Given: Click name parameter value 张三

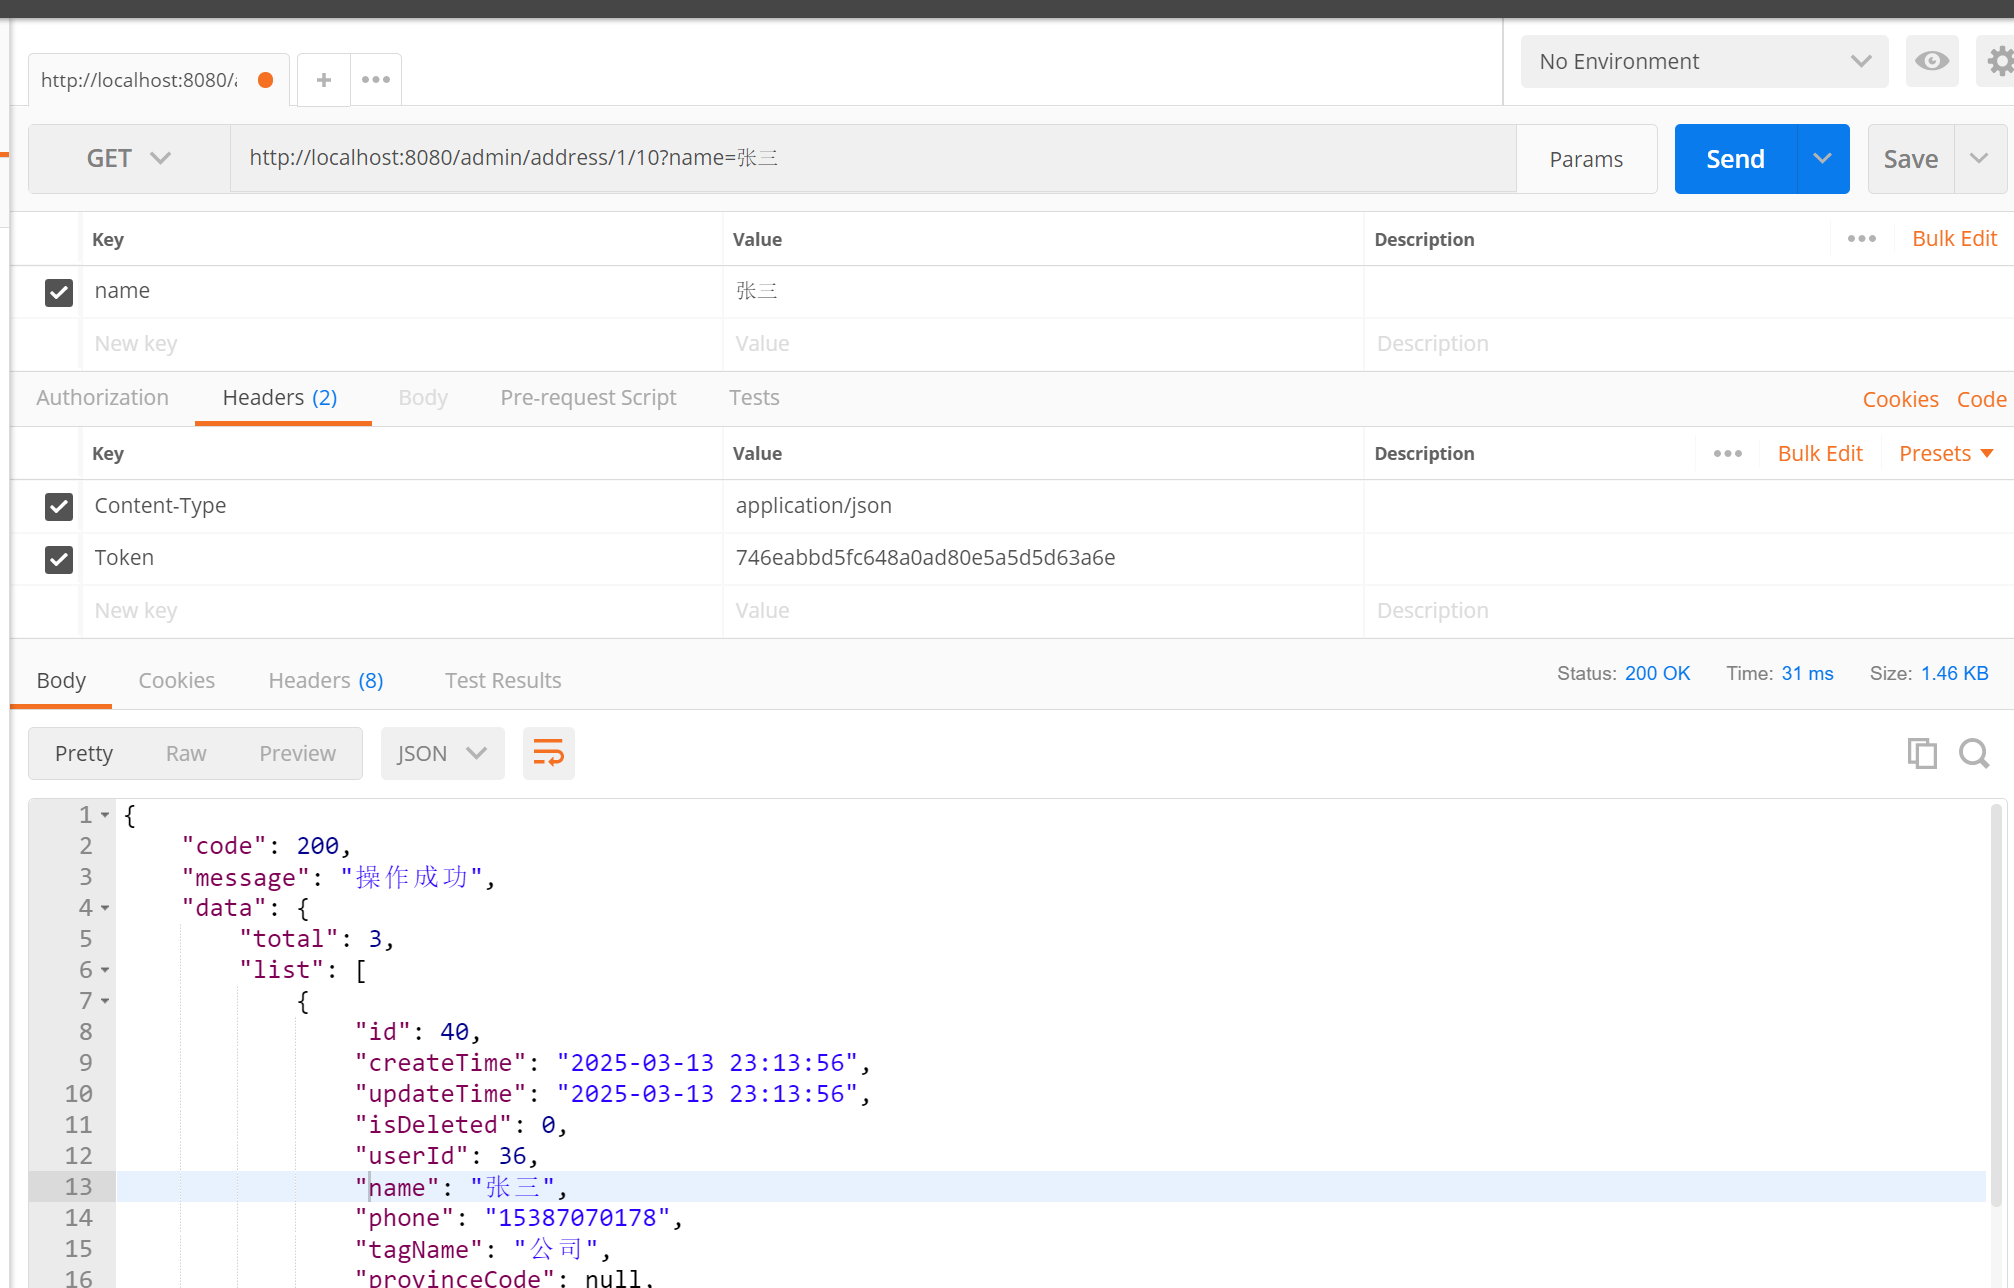Looking at the screenshot, I should (757, 291).
